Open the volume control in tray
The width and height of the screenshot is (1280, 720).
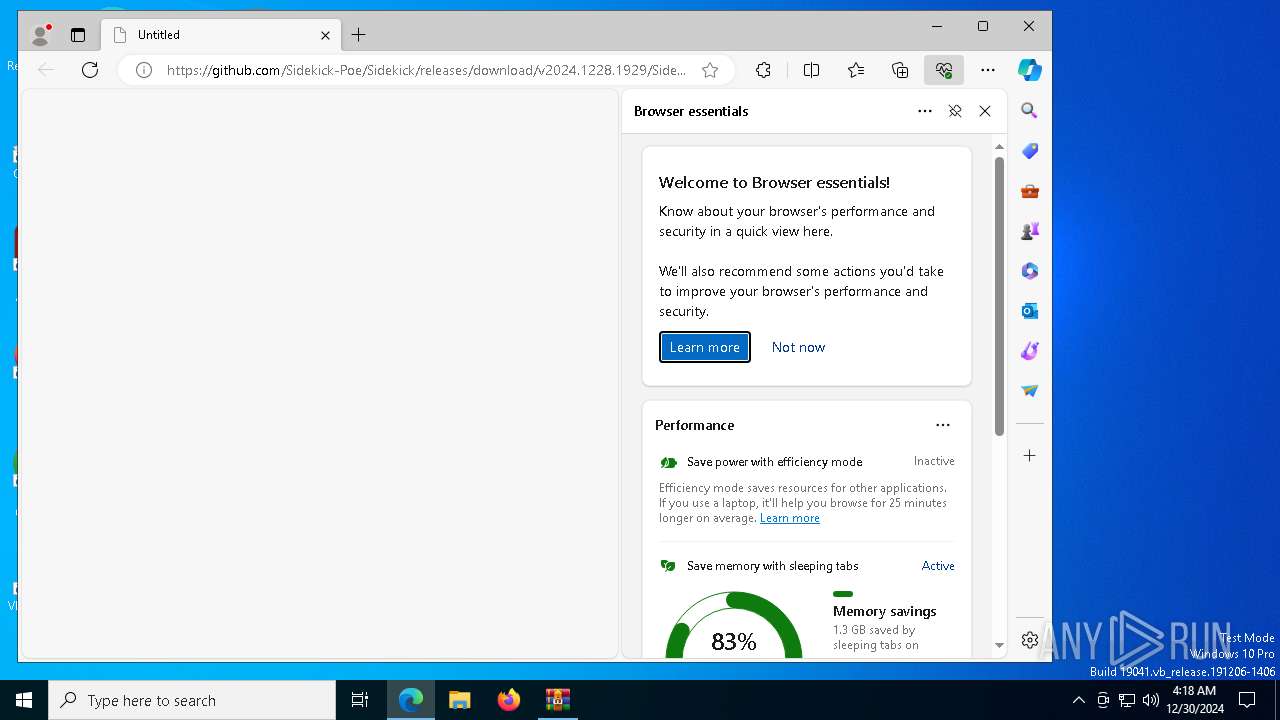tap(1150, 700)
